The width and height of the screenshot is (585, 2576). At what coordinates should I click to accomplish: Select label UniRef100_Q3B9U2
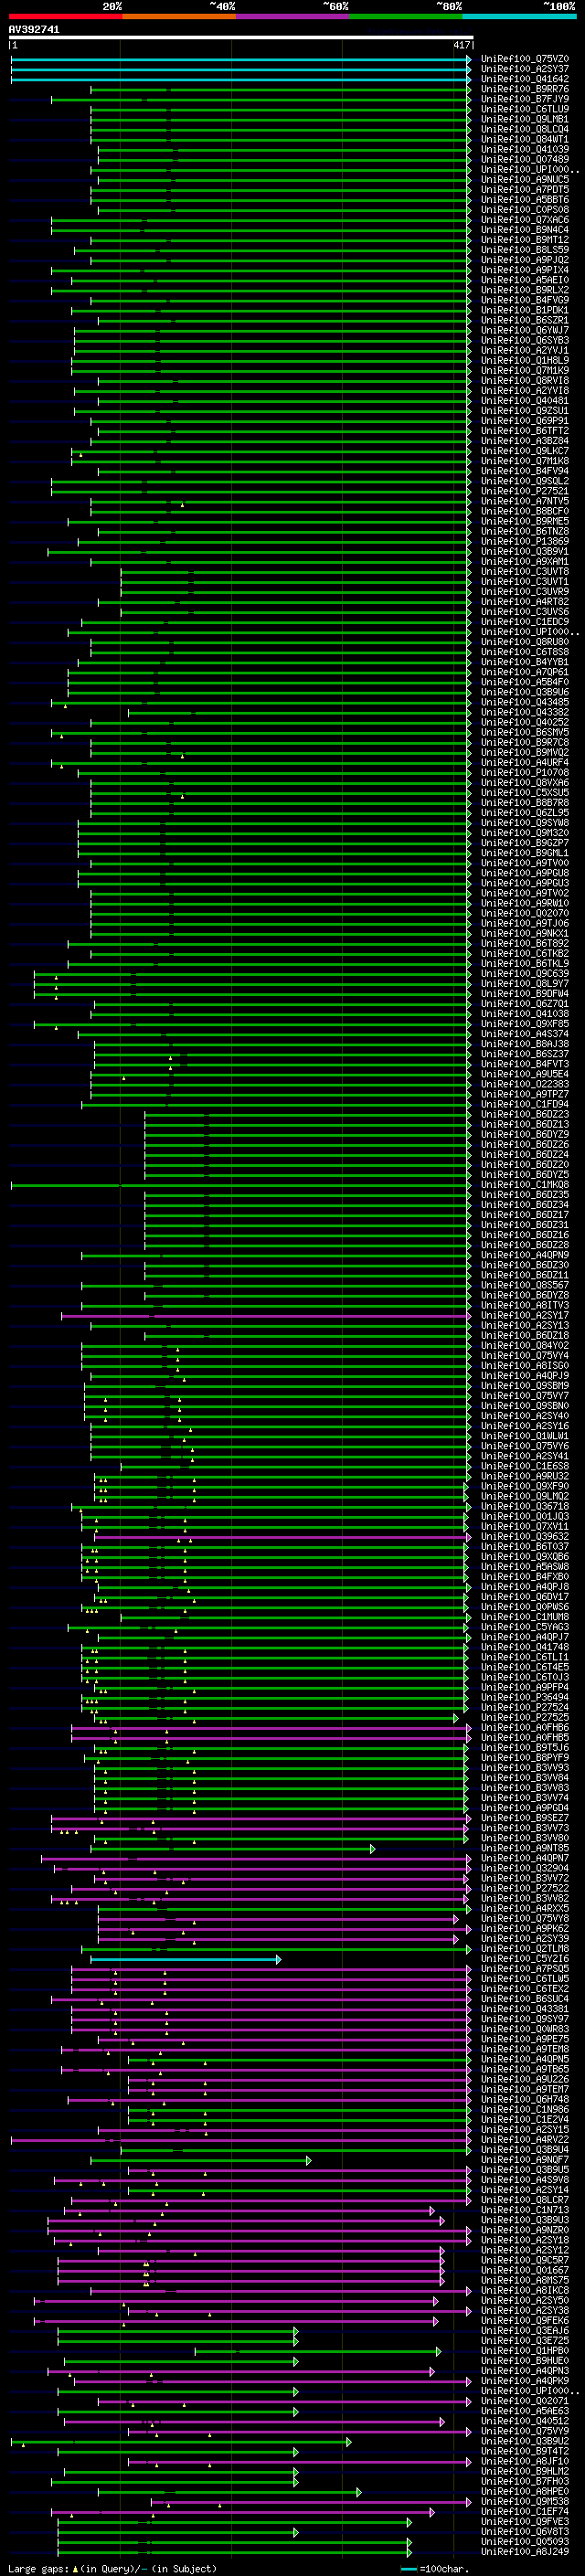(x=525, y=2442)
